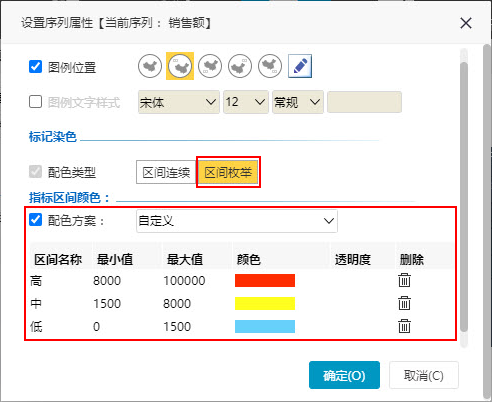Delete the 中 interval row
Screen dimensions: 492x402
point(404,303)
